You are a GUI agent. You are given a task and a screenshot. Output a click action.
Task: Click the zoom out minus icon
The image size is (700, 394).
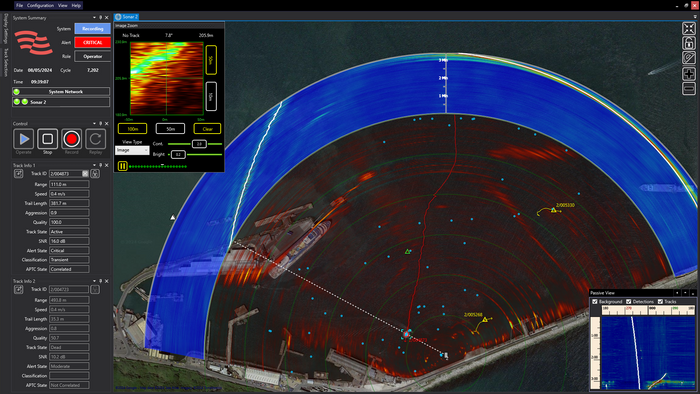click(x=689, y=88)
